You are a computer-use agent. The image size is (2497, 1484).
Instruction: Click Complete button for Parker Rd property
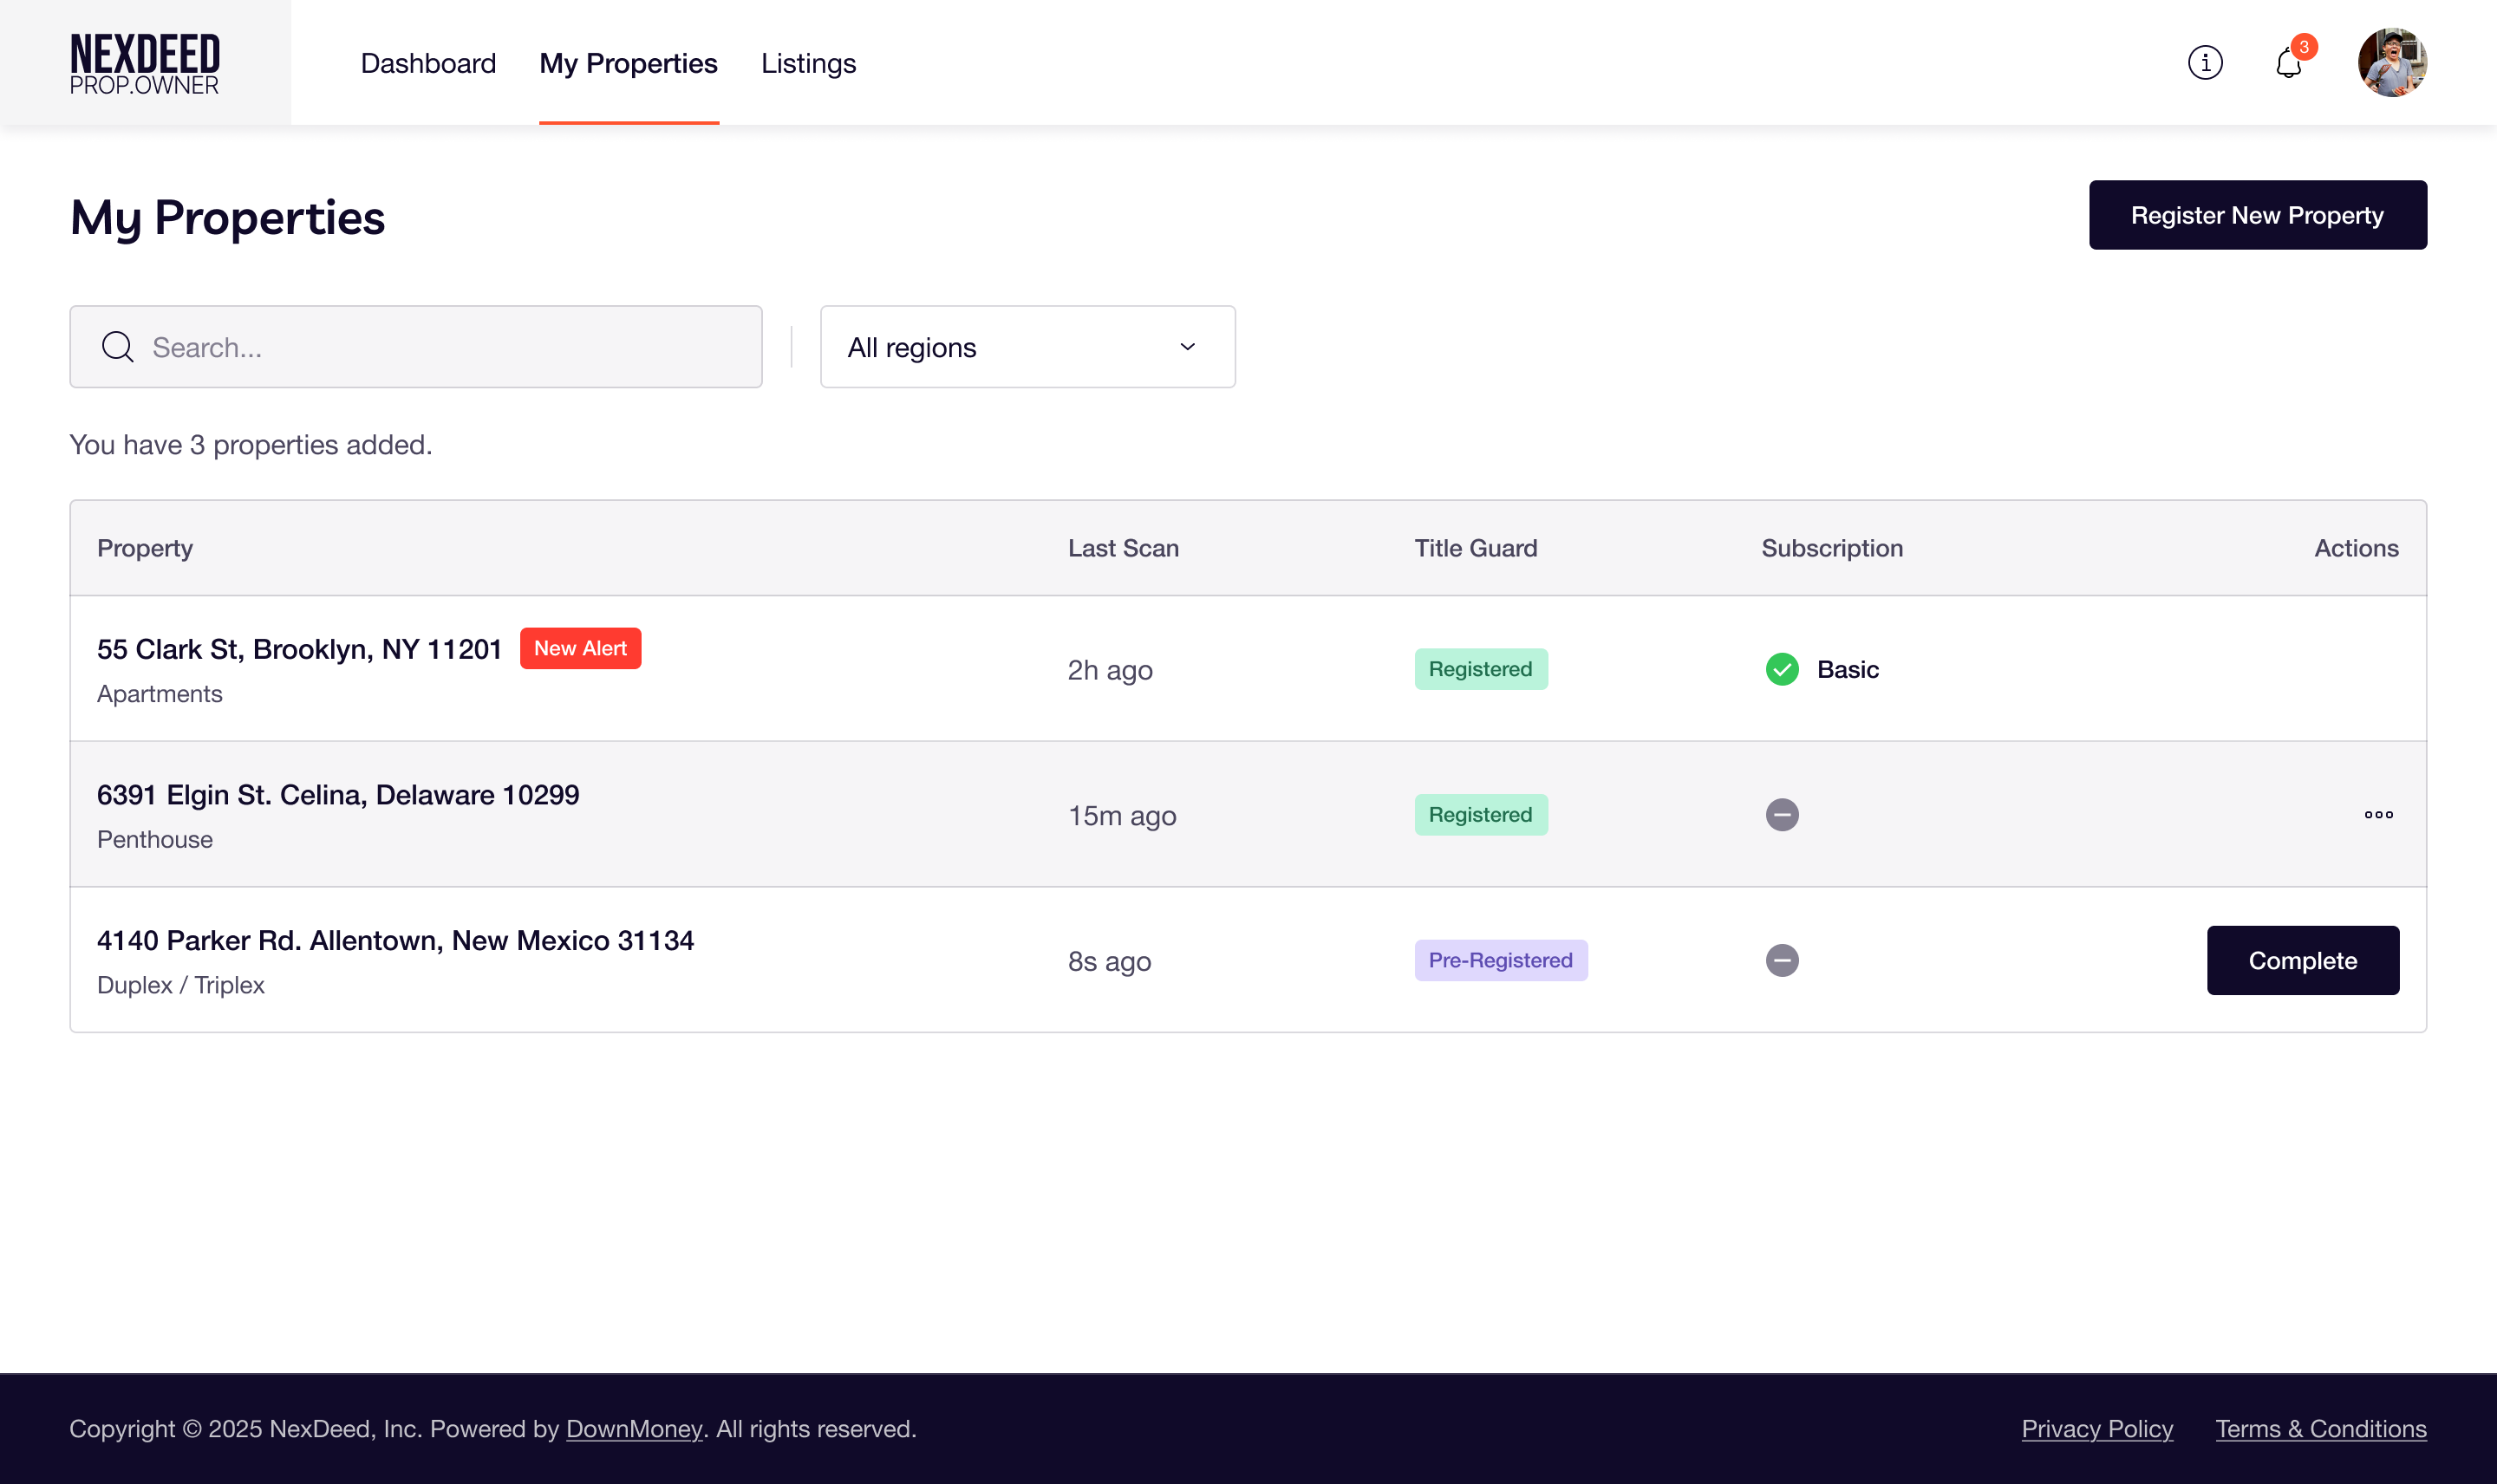click(2302, 961)
